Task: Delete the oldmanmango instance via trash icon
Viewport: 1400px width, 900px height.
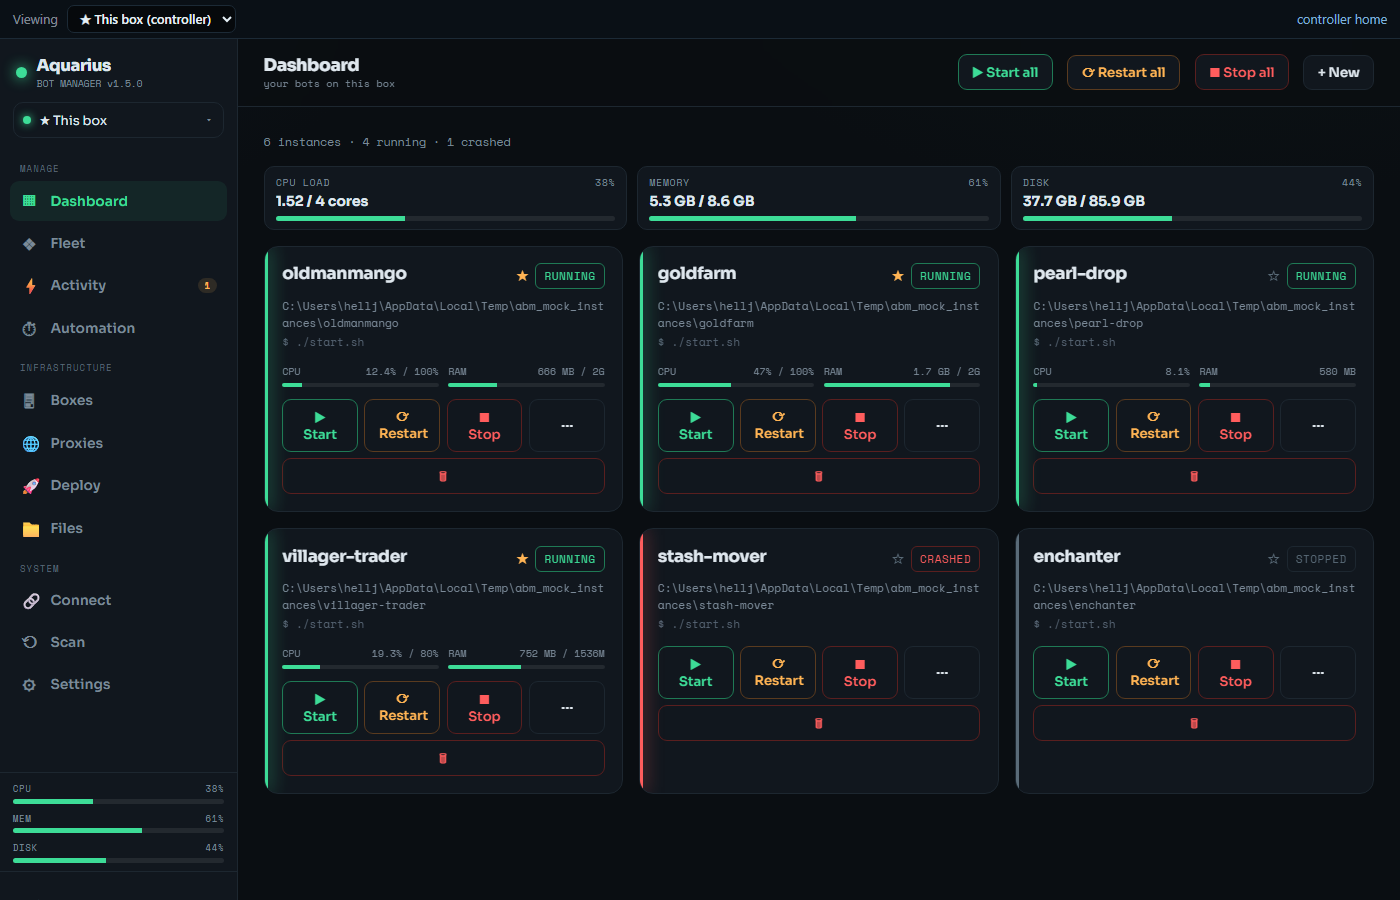Action: [x=443, y=476]
